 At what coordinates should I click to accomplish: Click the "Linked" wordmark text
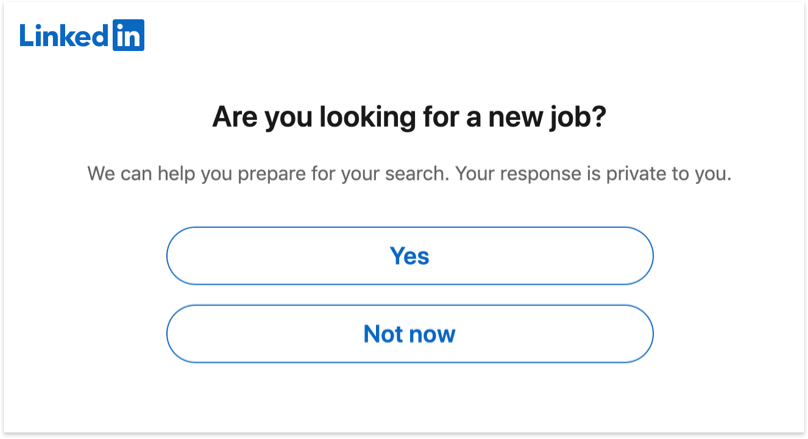pos(62,35)
